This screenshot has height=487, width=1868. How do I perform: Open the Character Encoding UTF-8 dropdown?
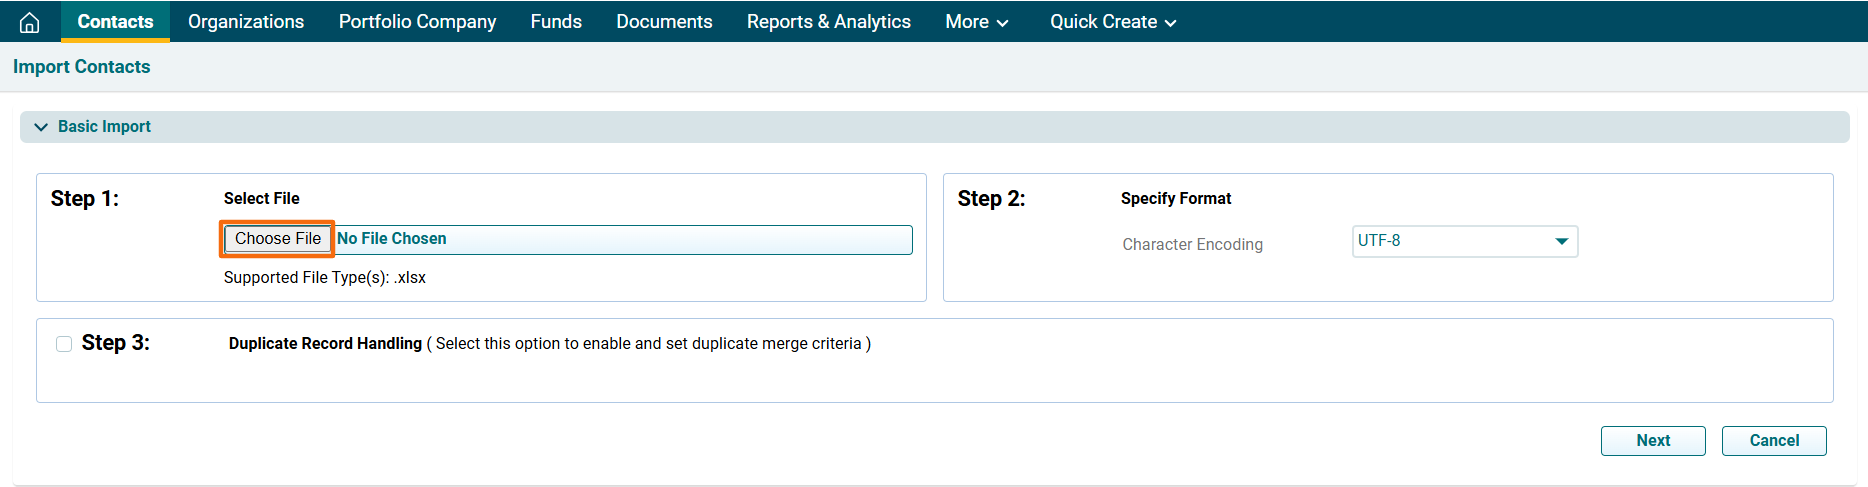tap(1464, 241)
